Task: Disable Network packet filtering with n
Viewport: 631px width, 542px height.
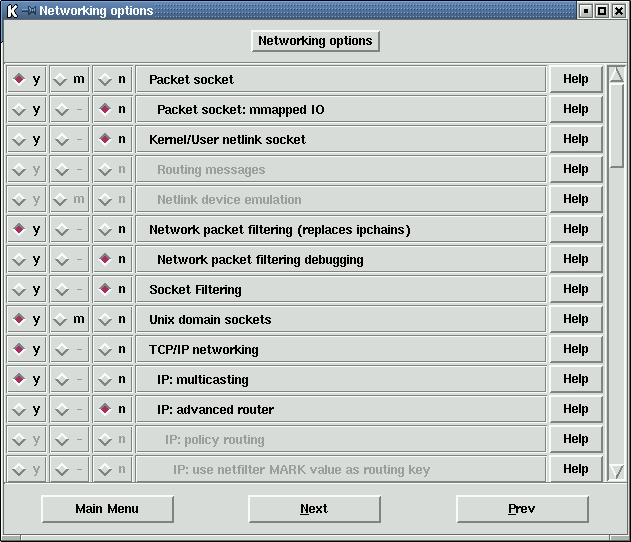Action: tap(112, 229)
